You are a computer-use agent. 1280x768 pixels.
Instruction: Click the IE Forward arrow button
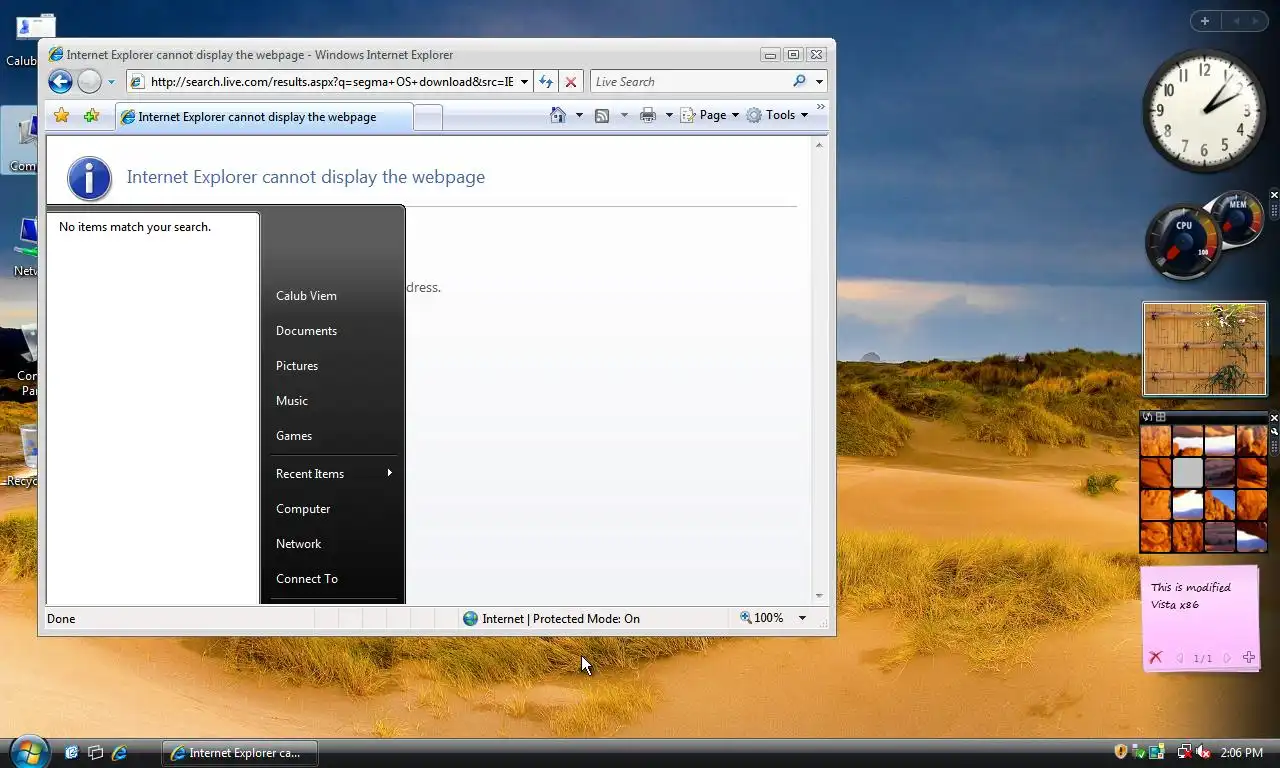tap(89, 82)
